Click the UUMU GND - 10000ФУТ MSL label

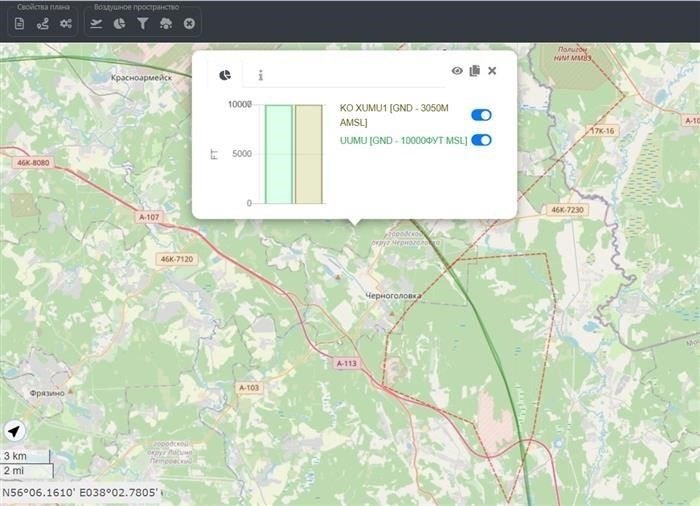click(x=403, y=141)
